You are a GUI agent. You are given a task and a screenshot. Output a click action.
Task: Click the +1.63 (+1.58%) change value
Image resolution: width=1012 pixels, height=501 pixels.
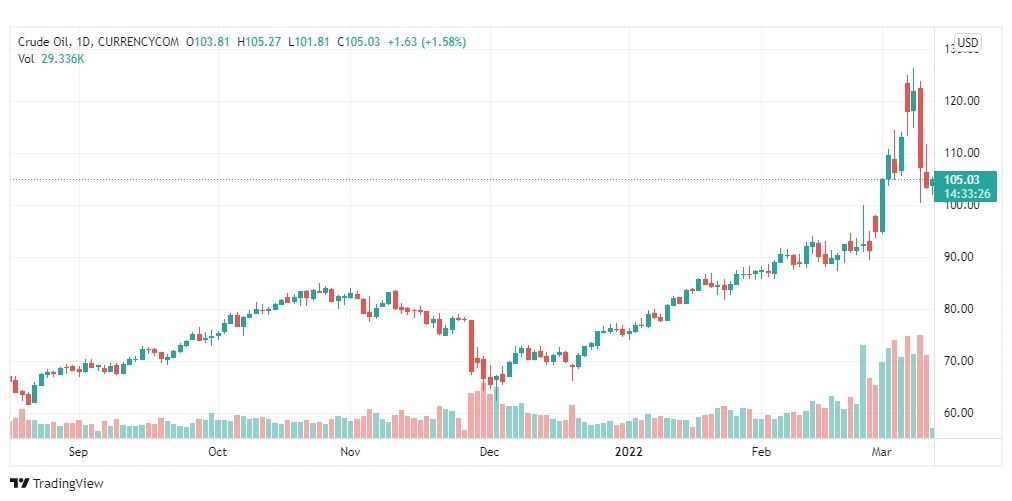tap(426, 42)
